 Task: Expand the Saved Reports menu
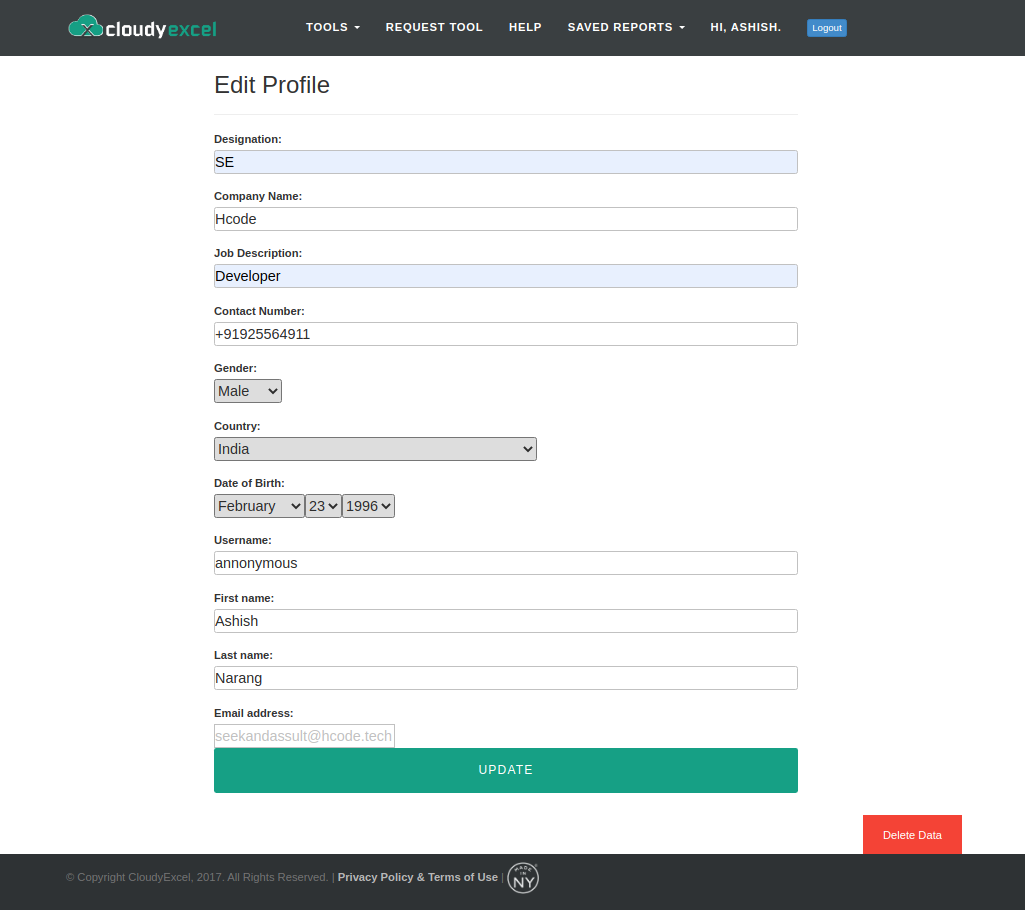[626, 27]
